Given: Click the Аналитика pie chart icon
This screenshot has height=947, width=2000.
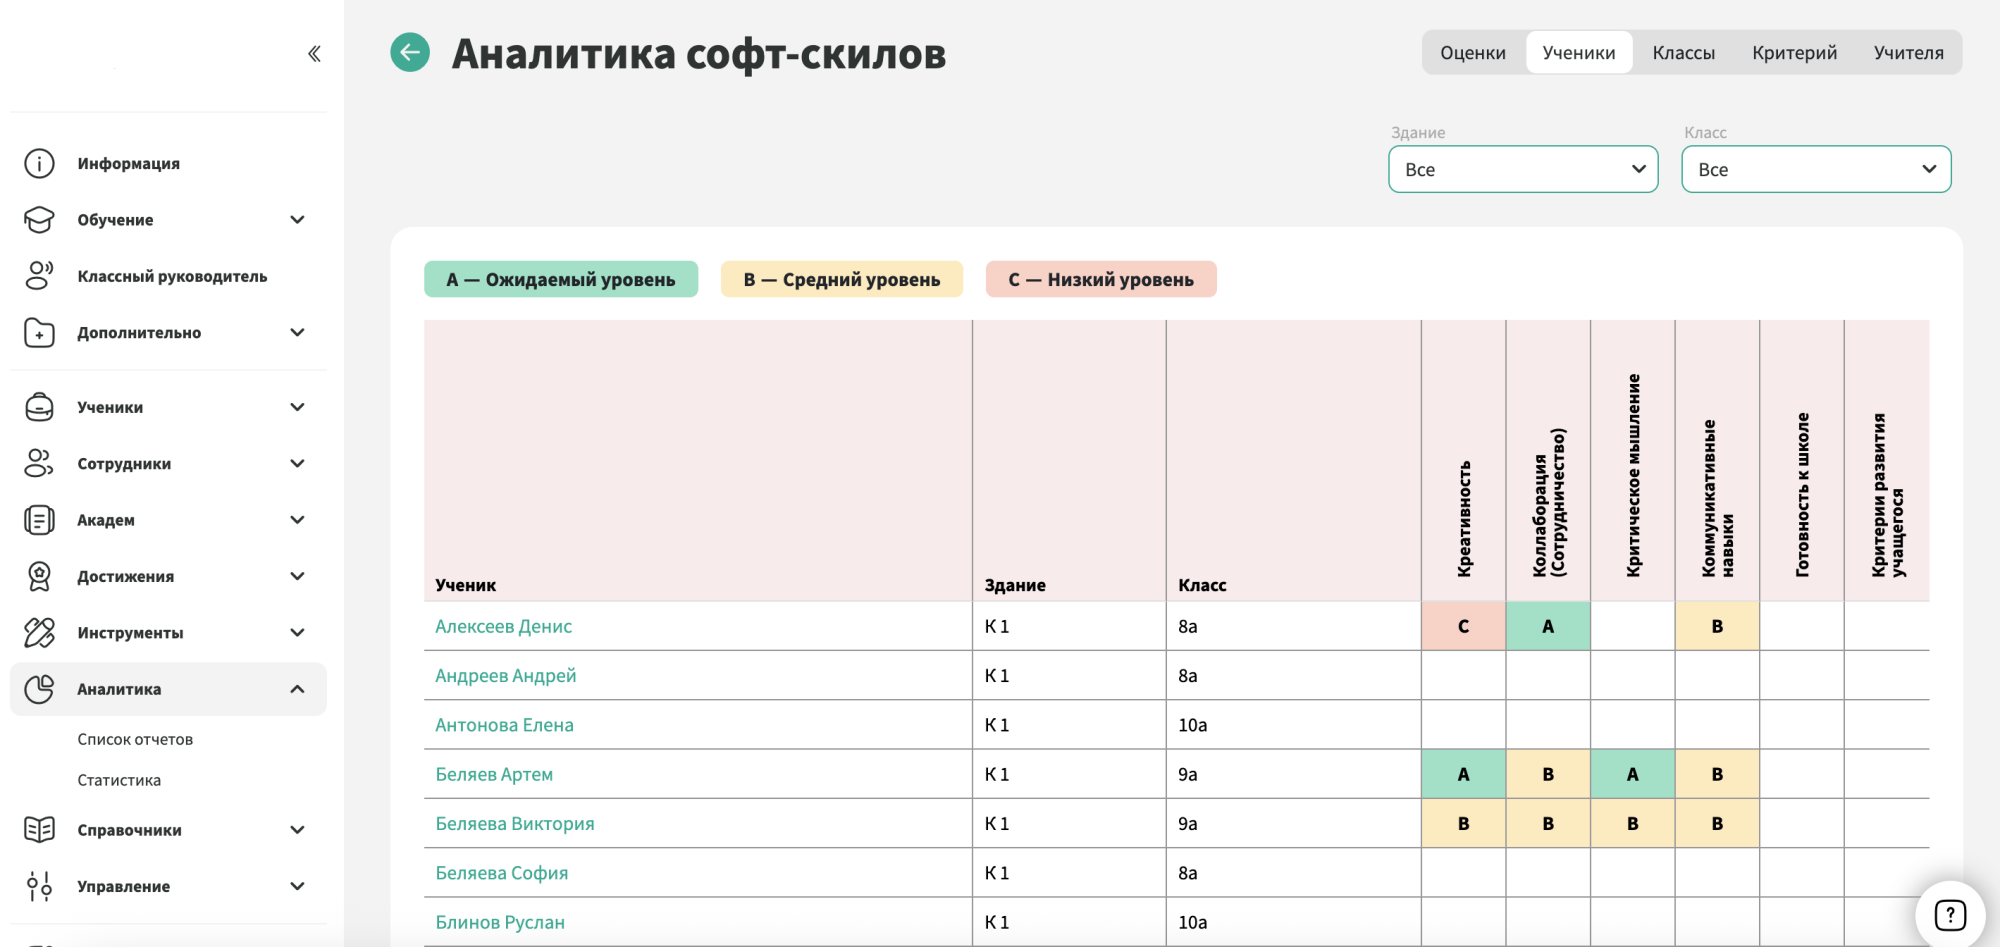Looking at the screenshot, I should [39, 689].
